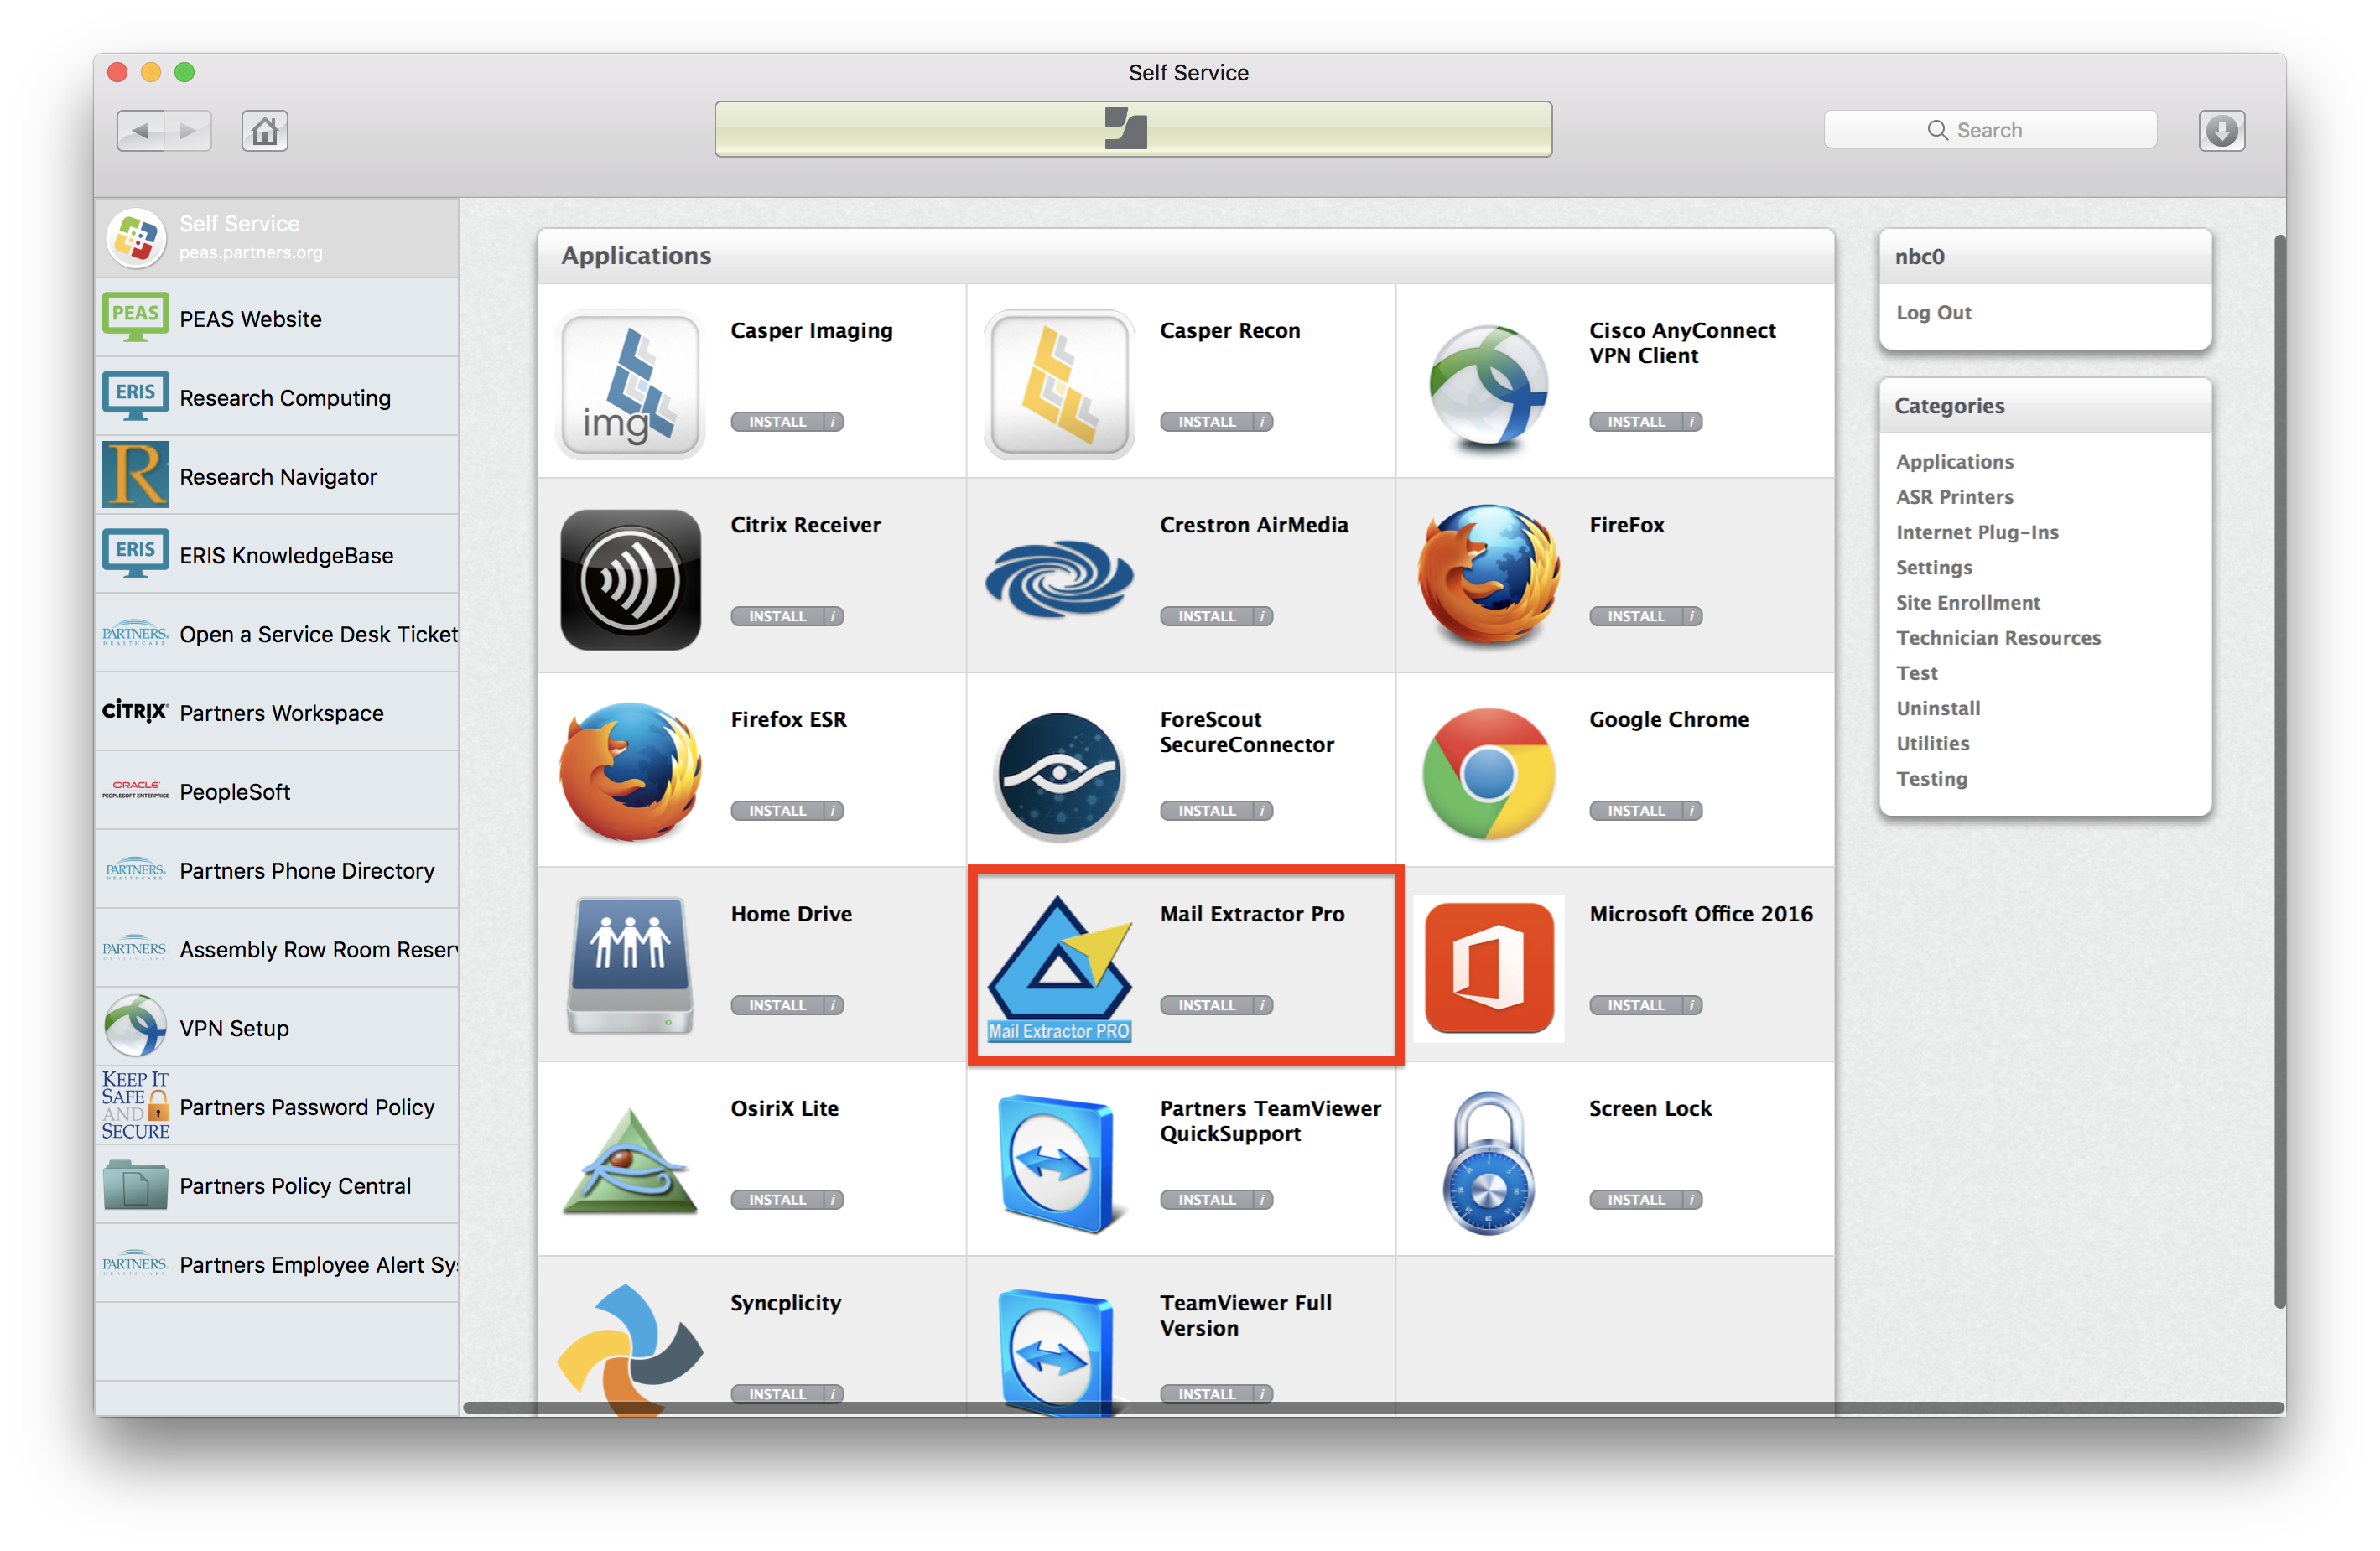Select the Firefox ESR icon
This screenshot has width=2380, height=1551.
coord(630,772)
